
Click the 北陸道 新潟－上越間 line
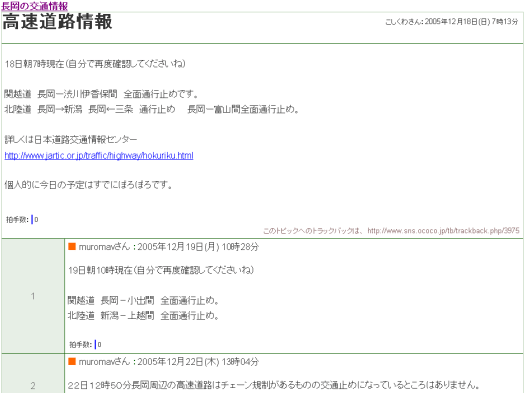pos(143,315)
